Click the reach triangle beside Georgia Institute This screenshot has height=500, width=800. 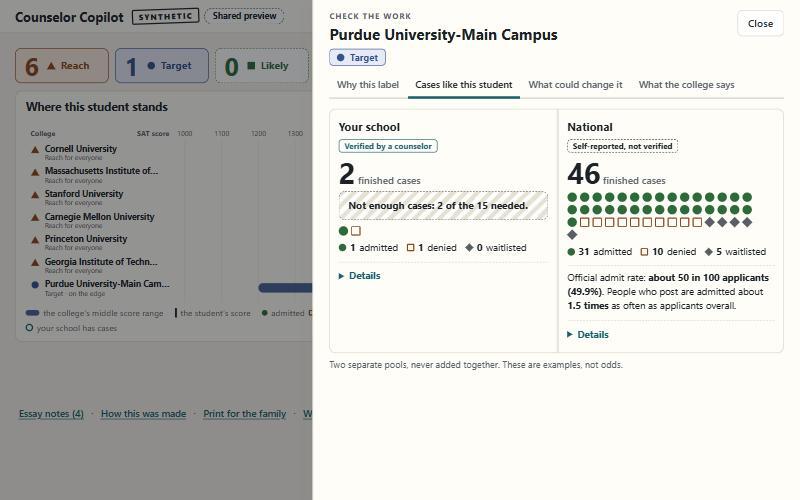(x=35, y=262)
